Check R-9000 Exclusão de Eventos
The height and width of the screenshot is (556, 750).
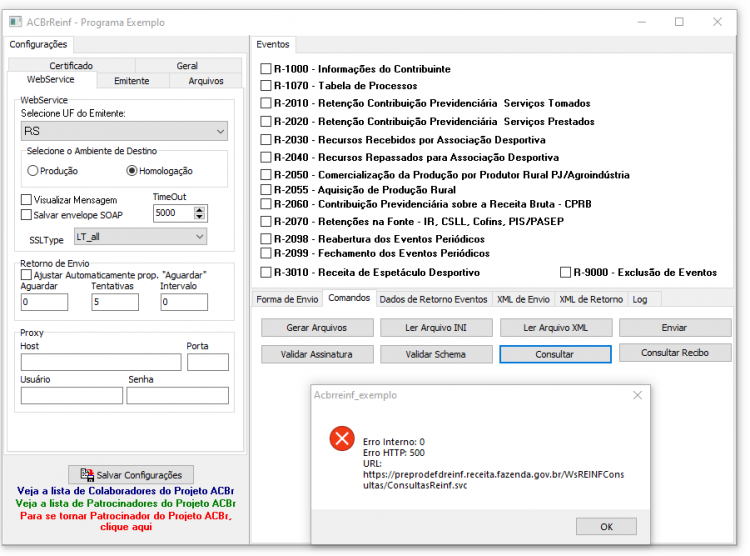(565, 272)
